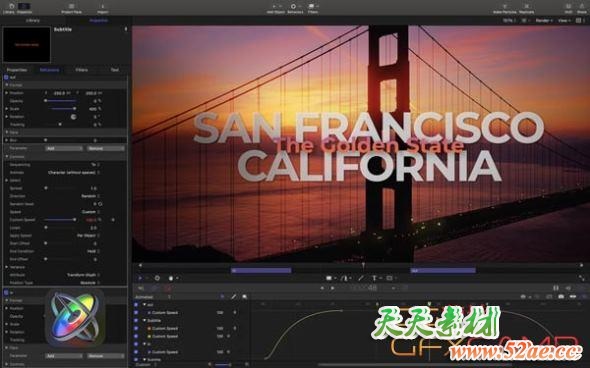Open the Attribute Transform Glyph dropdown
Viewport: 590px width, 368px height.
[83, 275]
